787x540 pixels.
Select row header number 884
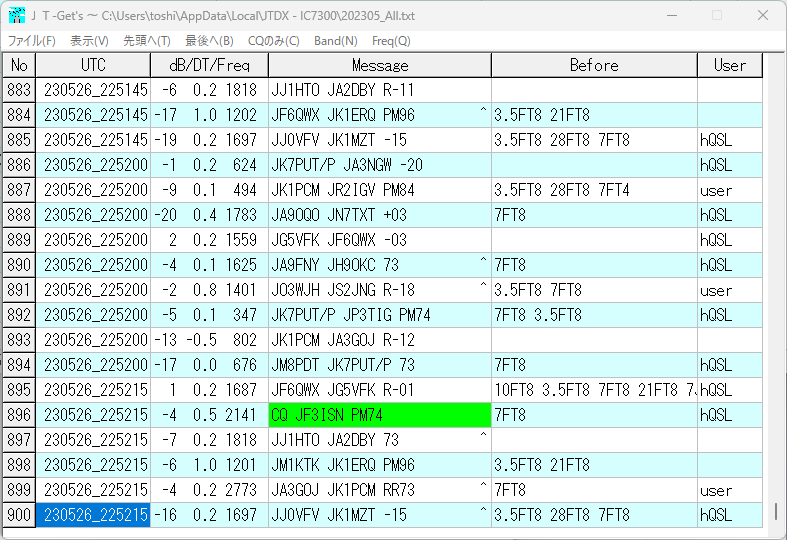tap(19, 115)
